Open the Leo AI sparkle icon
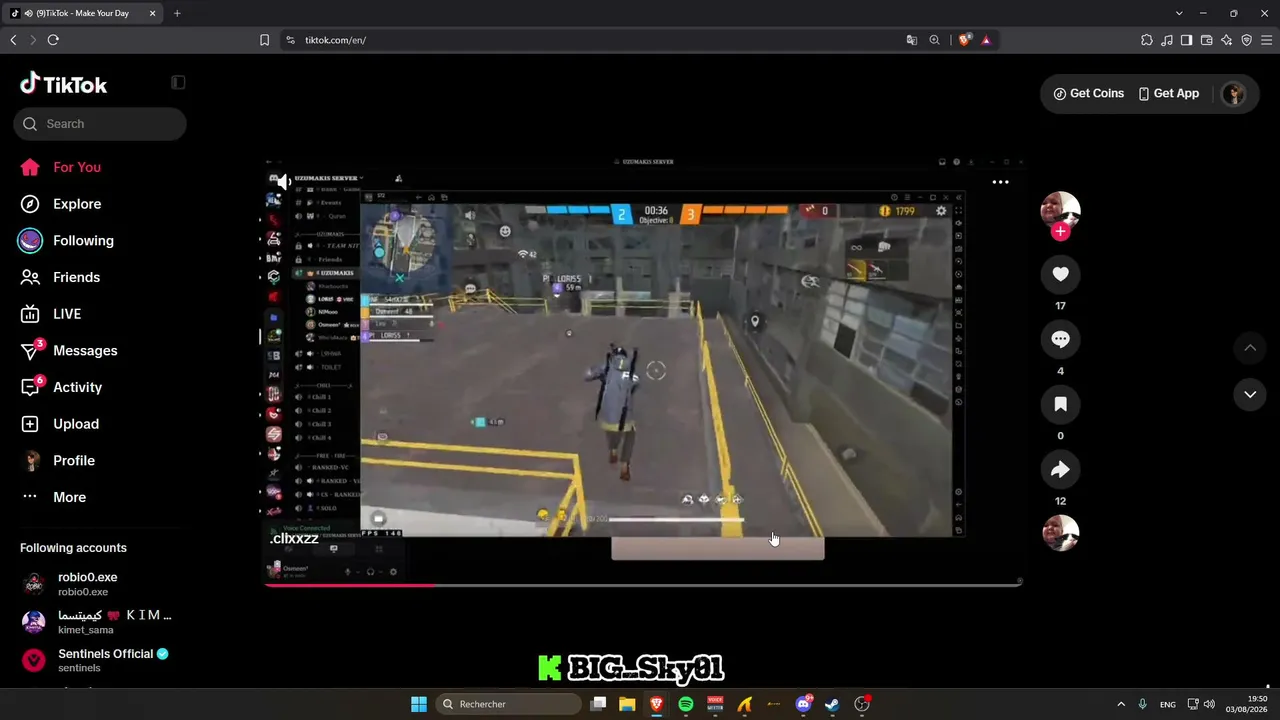The image size is (1280, 720). 1226,40
